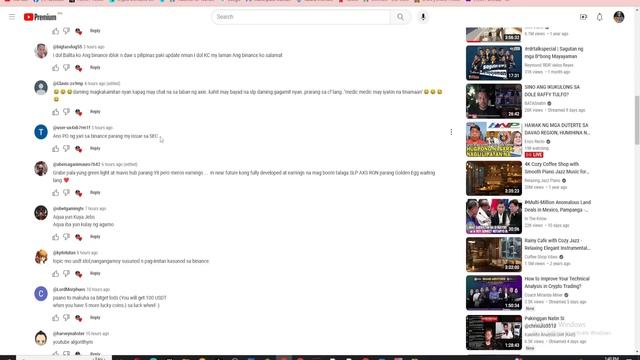
Task: Go to YouTube Premium home logo
Action: coord(41,17)
